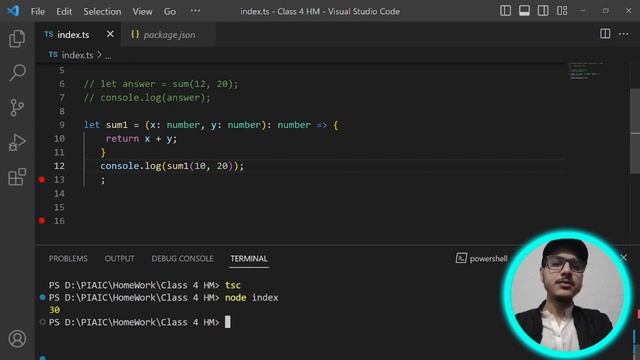Toggle the secondary side bar layout icon

pyautogui.click(x=543, y=11)
